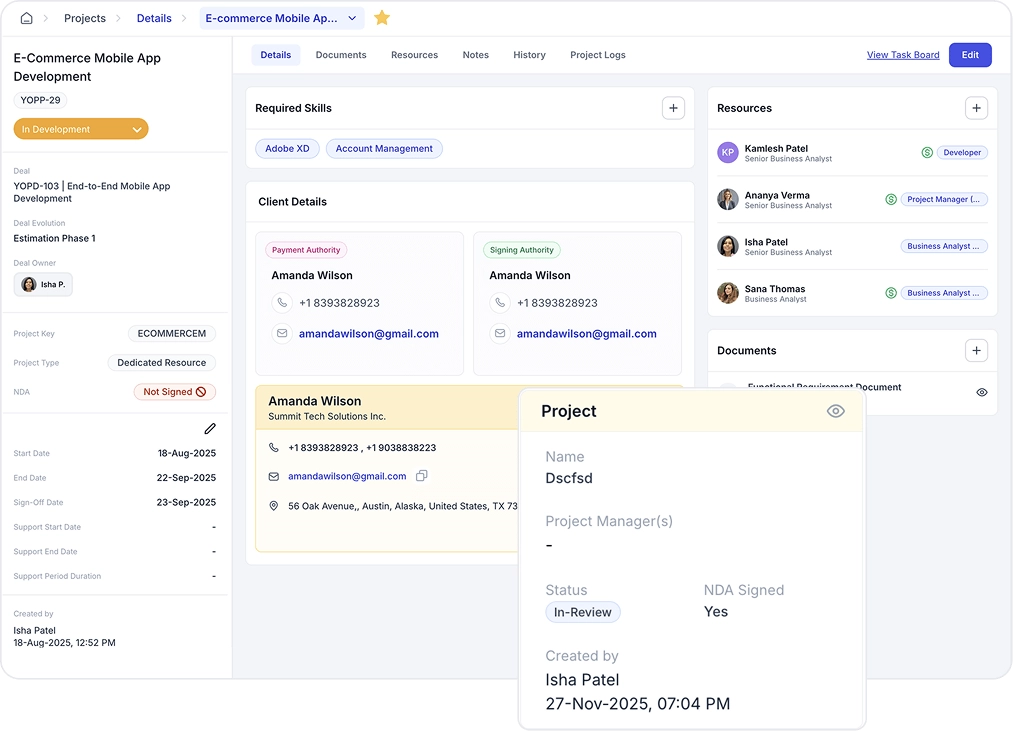This screenshot has height=731, width=1013.
Task: Click the Developer role badge
Action: pos(962,153)
